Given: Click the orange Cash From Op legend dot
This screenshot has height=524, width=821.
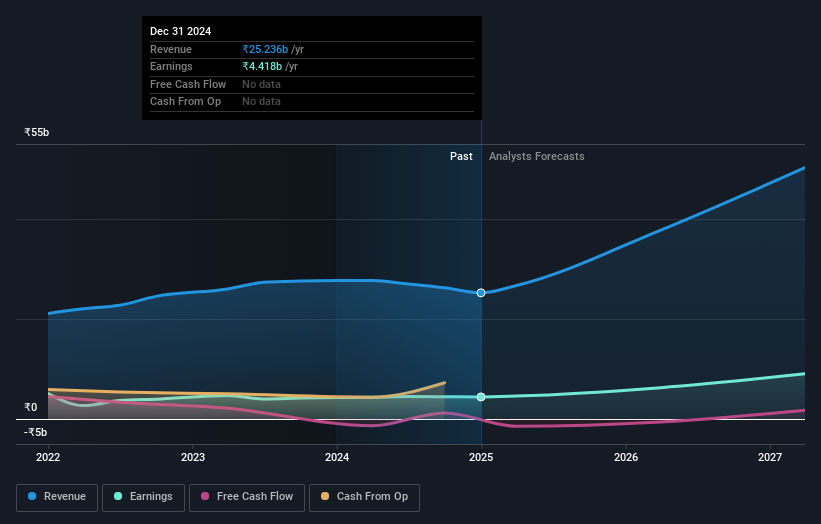Looking at the screenshot, I should [325, 496].
